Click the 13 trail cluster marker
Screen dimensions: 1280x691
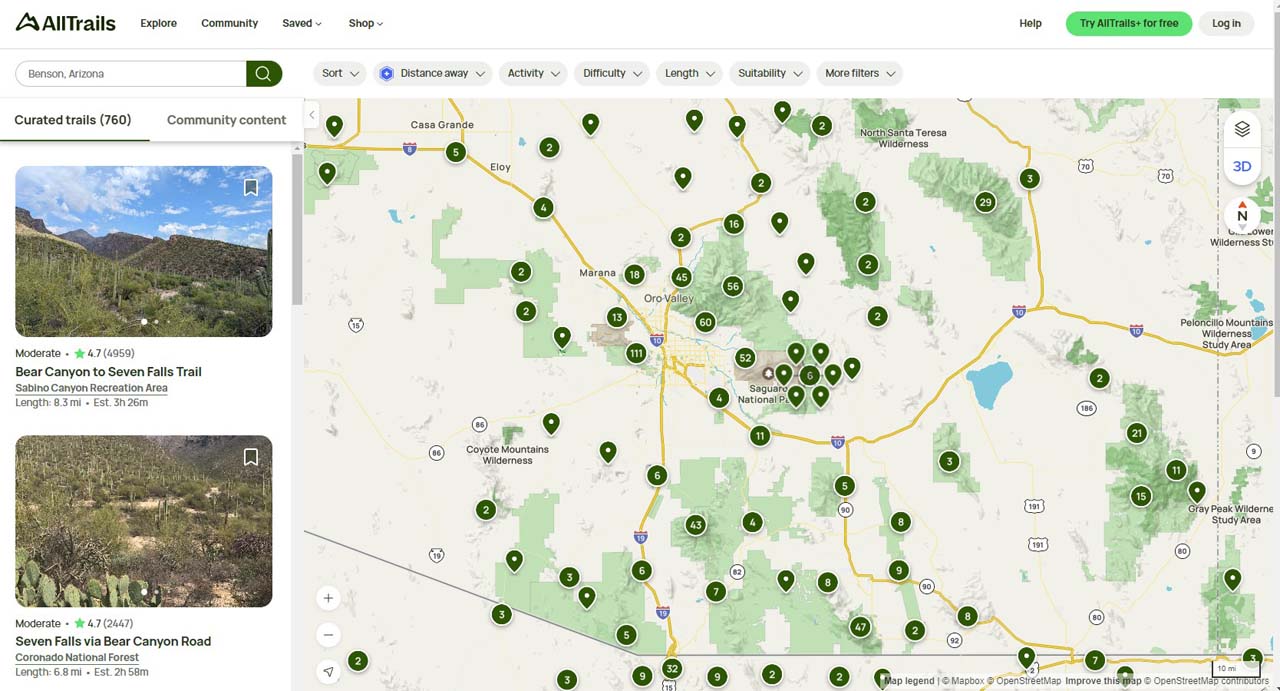point(617,318)
